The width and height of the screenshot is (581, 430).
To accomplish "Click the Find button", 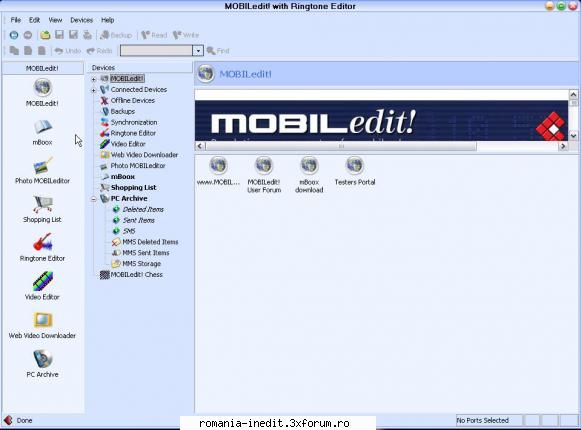I will click(x=218, y=51).
